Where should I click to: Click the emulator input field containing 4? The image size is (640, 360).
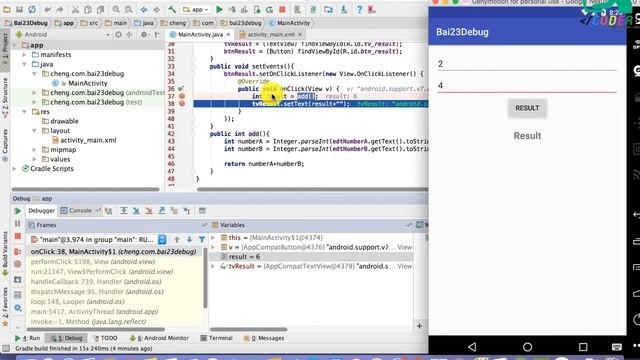coord(527,85)
